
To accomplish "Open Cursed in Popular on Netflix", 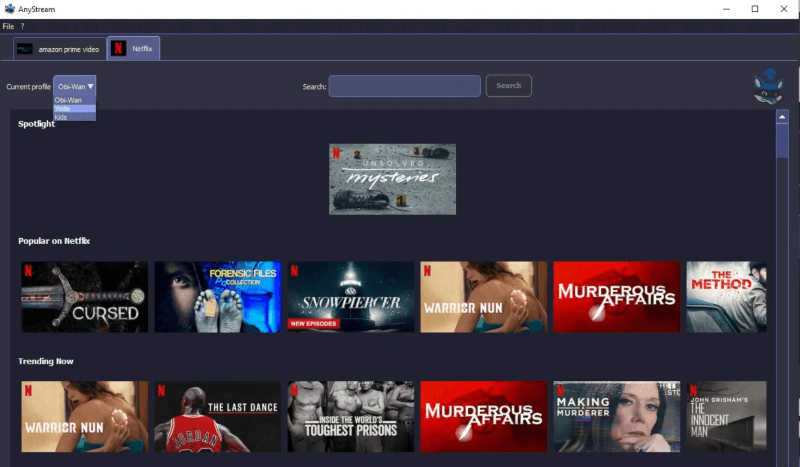I will (x=85, y=297).
